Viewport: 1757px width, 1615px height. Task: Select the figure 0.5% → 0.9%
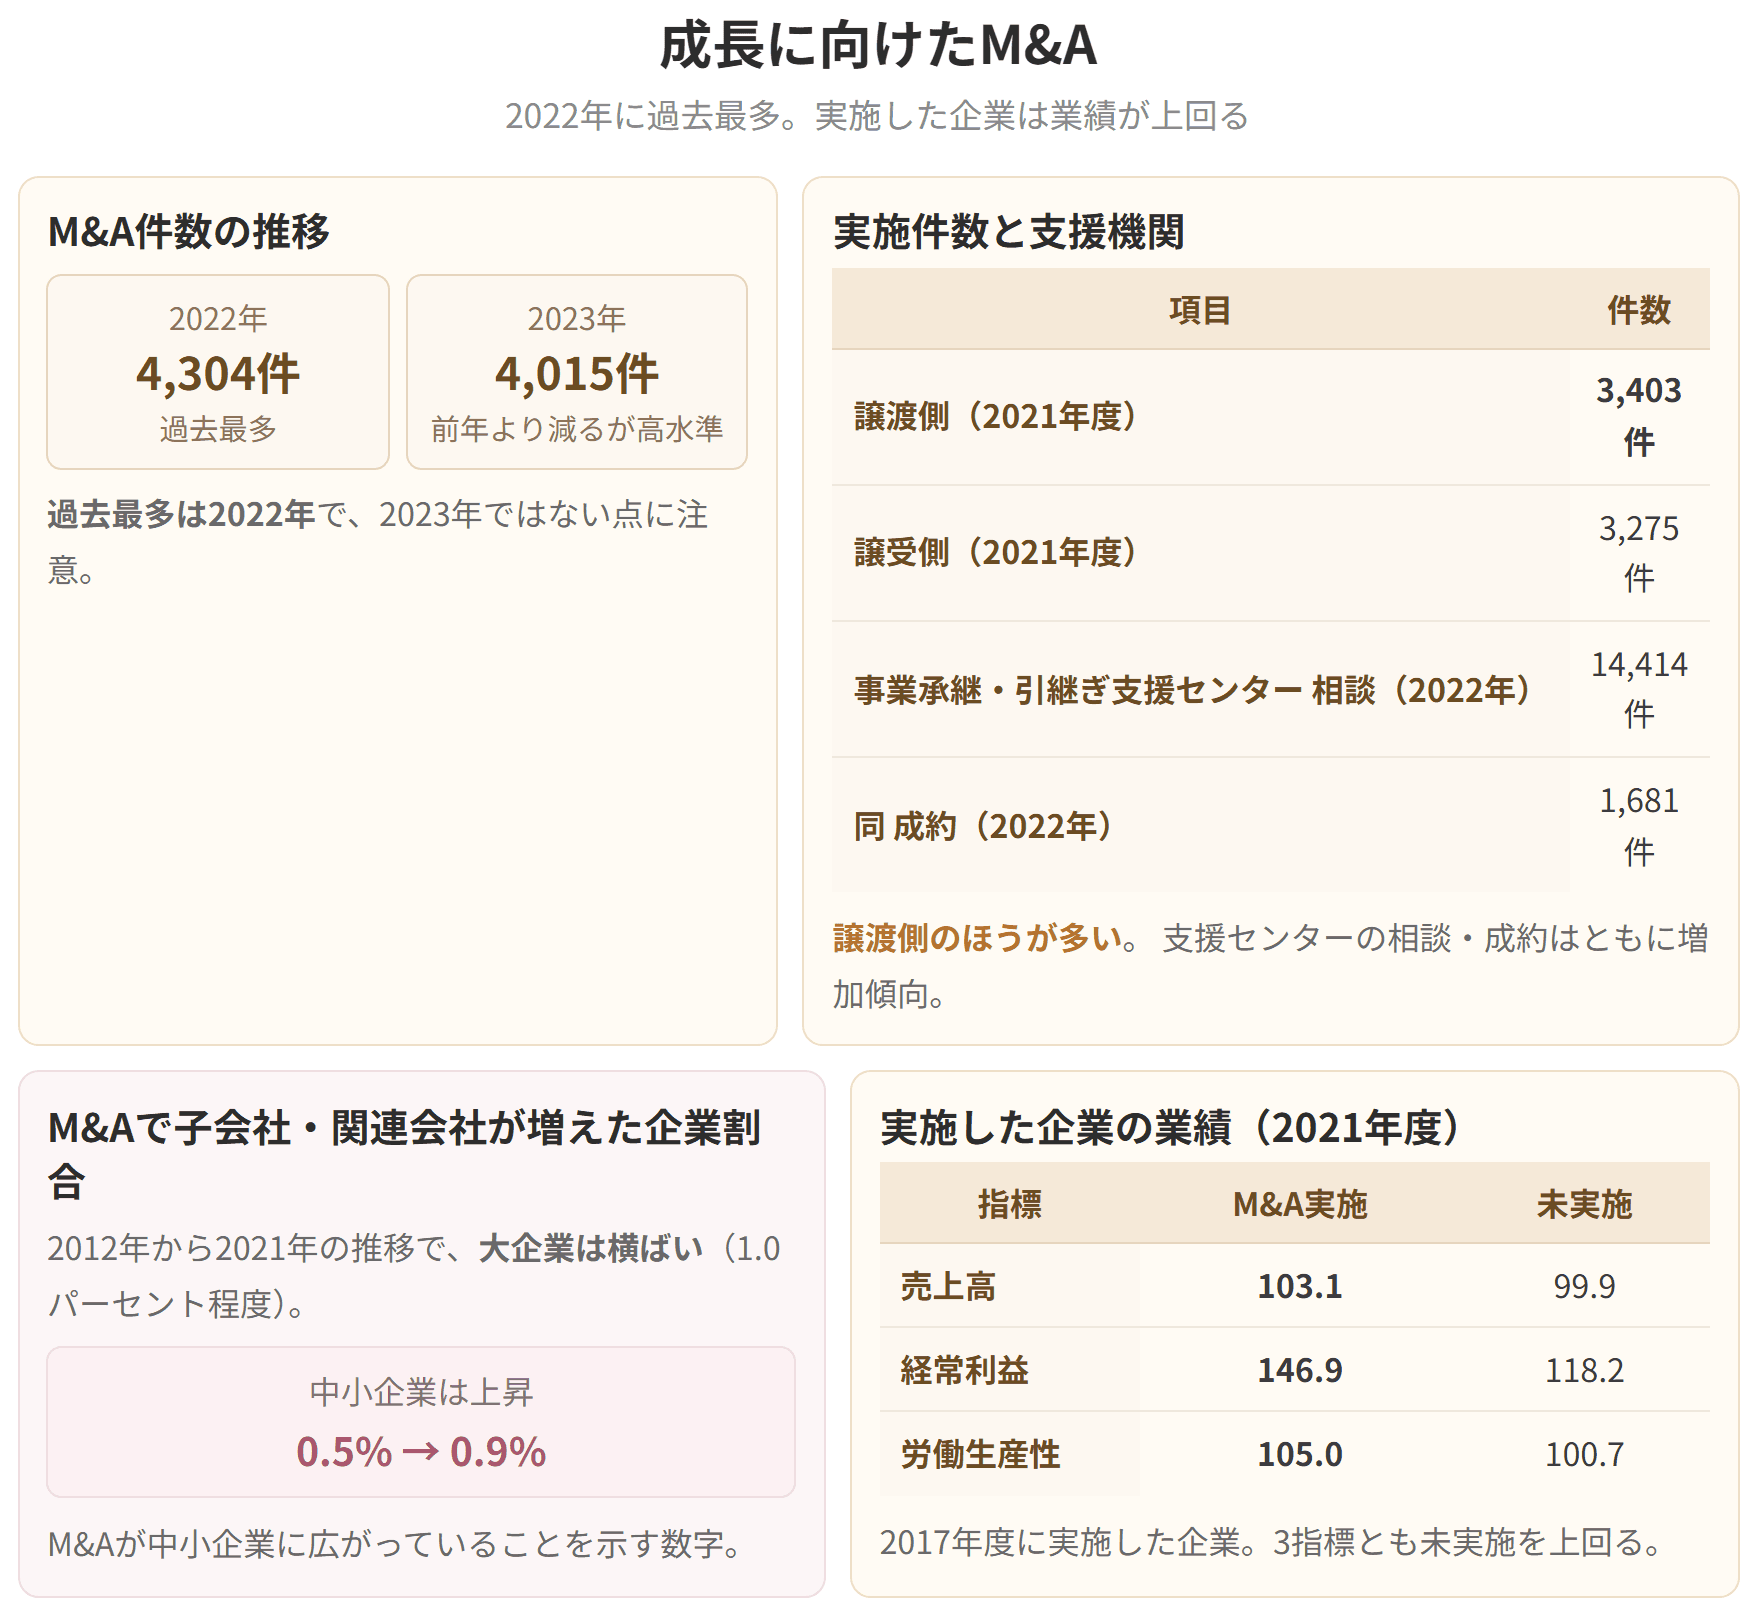click(x=421, y=1452)
